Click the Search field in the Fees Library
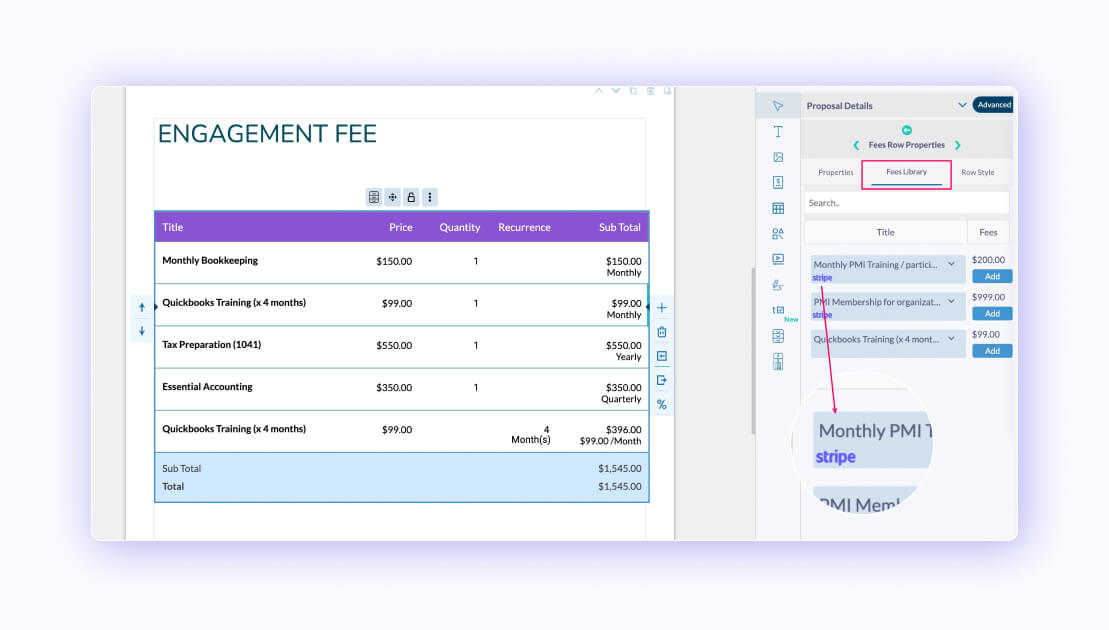Image resolution: width=1109 pixels, height=630 pixels. click(905, 202)
